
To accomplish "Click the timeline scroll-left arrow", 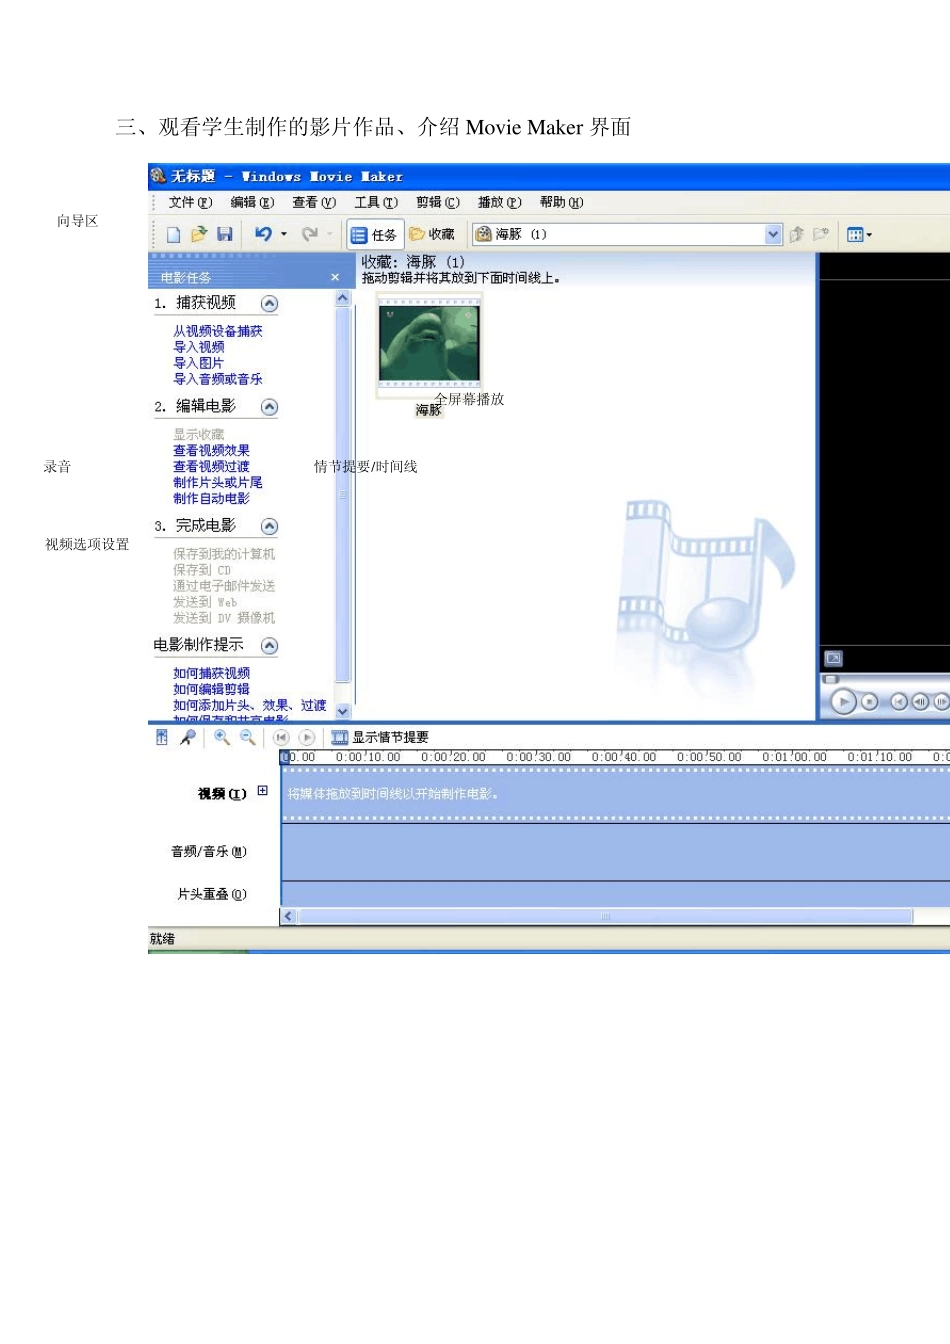I will pyautogui.click(x=289, y=916).
